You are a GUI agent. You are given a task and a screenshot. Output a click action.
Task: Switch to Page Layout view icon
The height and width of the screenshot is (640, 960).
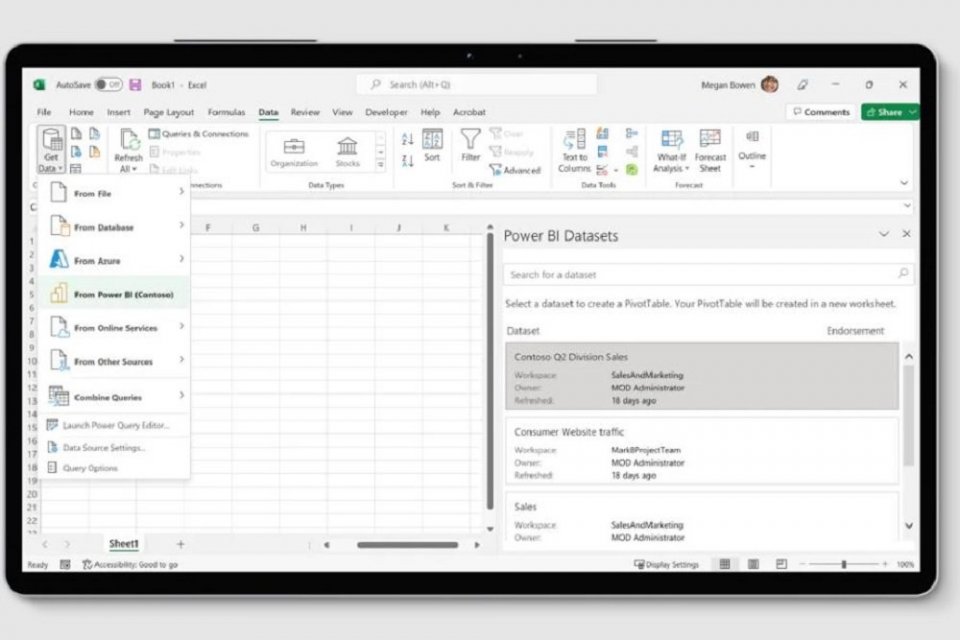[x=753, y=564]
